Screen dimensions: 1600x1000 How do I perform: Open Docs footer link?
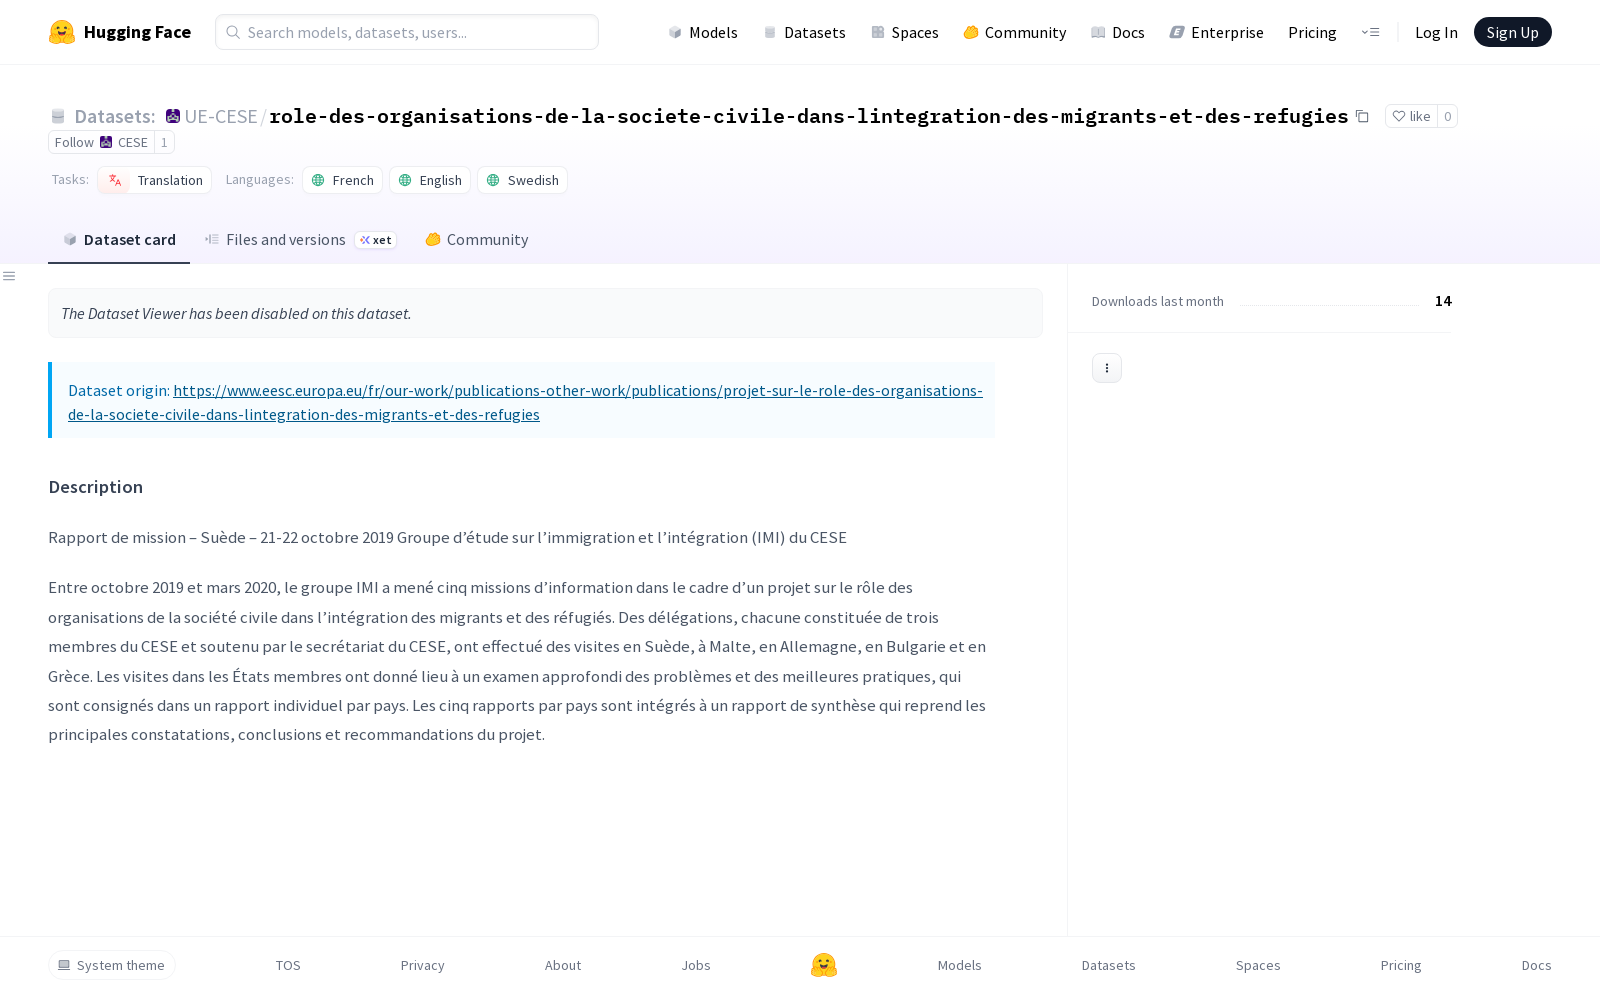point(1537,965)
